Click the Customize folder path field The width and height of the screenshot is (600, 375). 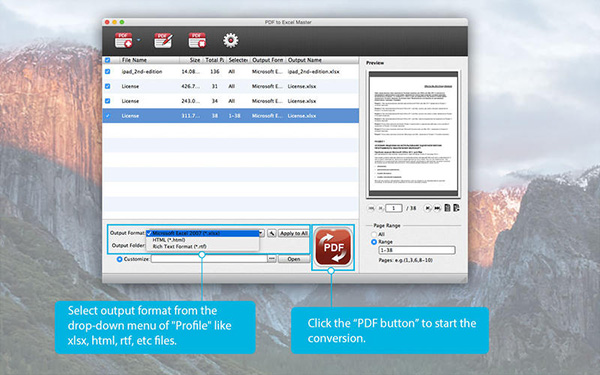[209, 259]
